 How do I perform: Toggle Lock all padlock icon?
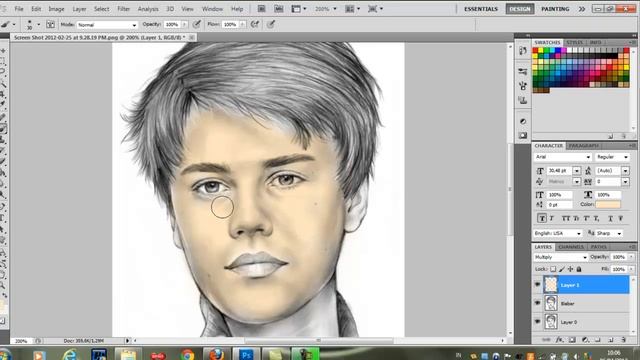[579, 269]
